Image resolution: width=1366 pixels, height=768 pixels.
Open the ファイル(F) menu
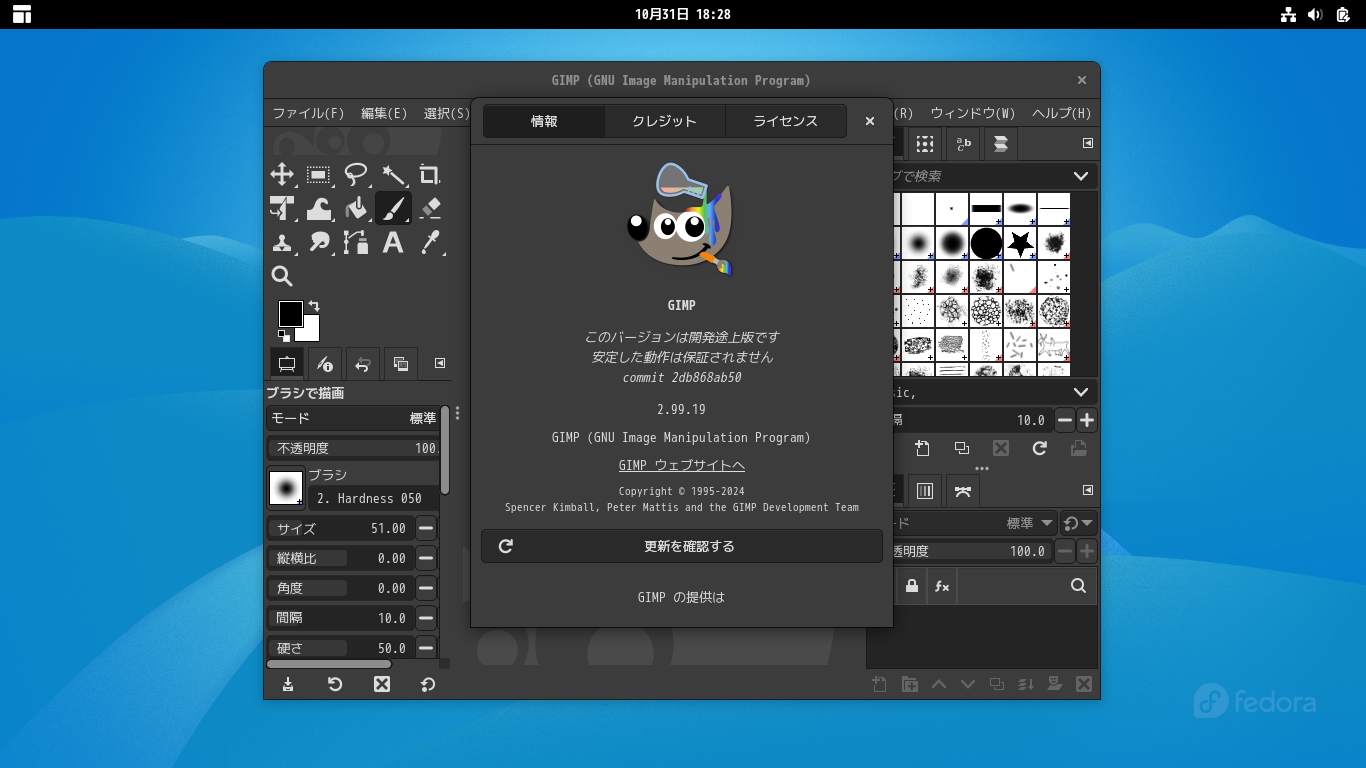[308, 113]
